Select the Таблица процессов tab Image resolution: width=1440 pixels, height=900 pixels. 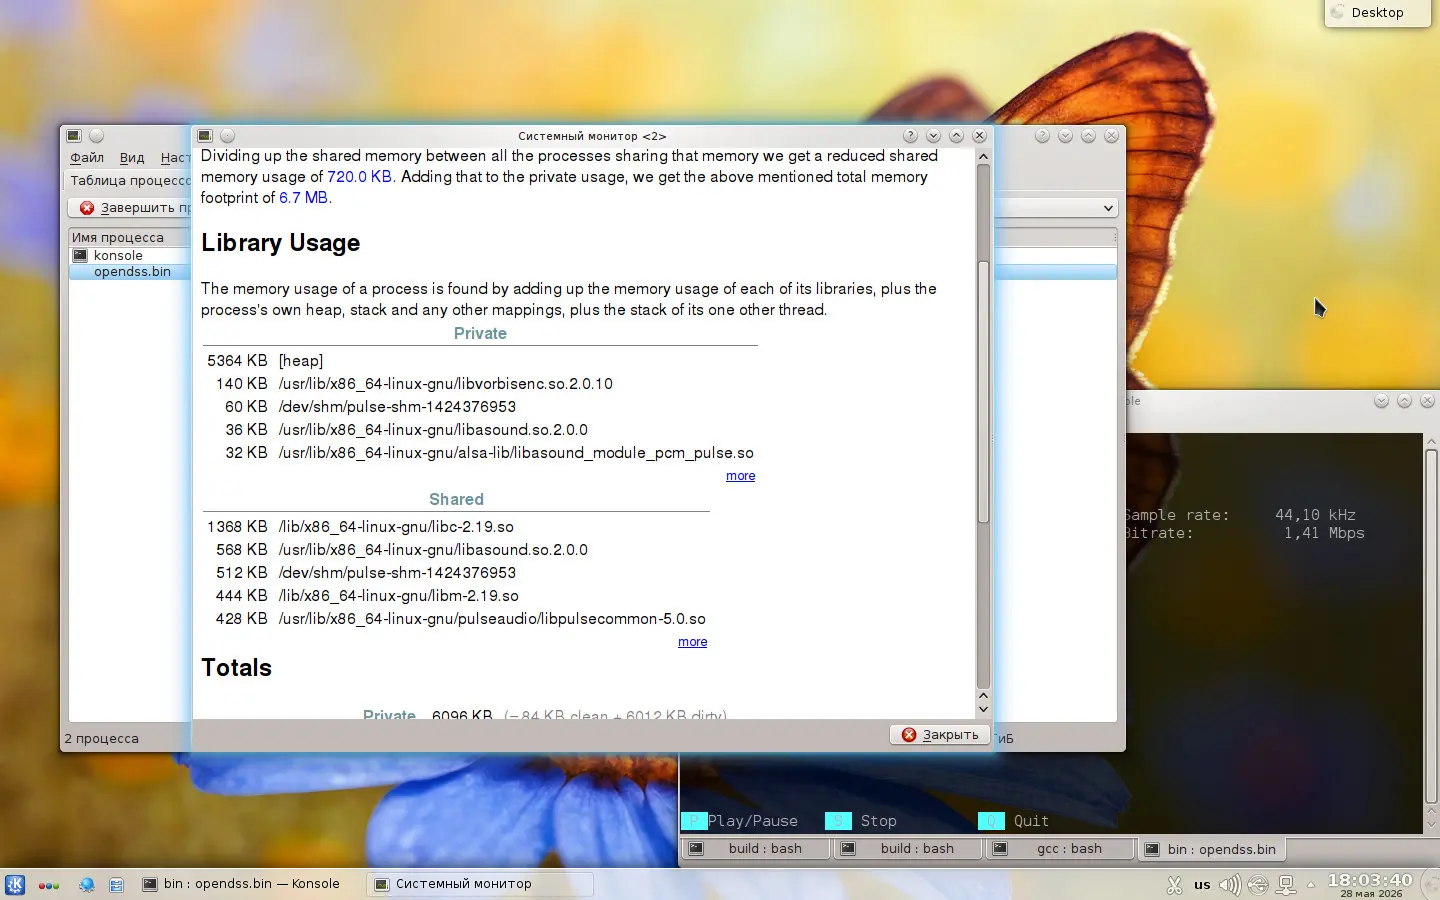[x=129, y=181]
